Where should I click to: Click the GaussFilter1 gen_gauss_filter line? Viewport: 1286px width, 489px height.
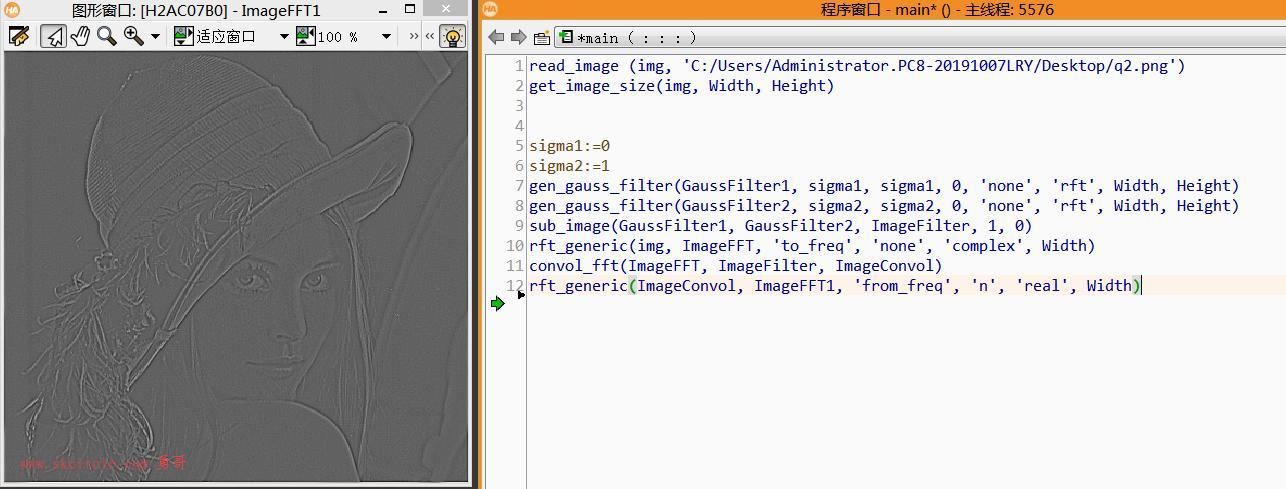(884, 186)
